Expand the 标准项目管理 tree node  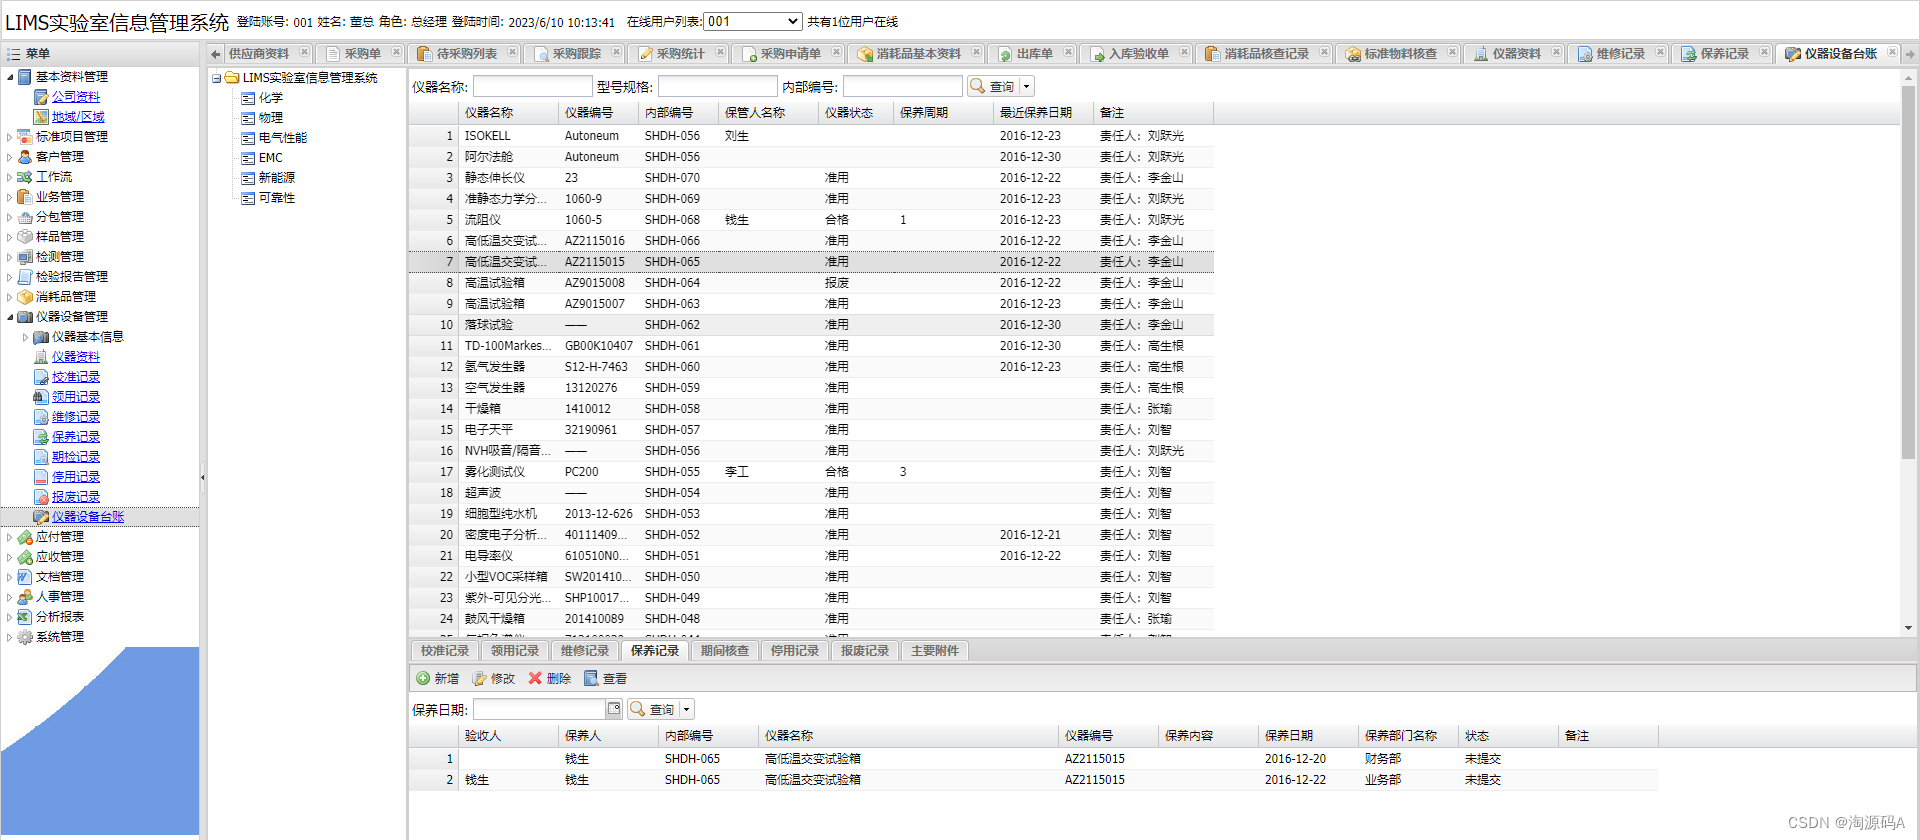click(10, 137)
